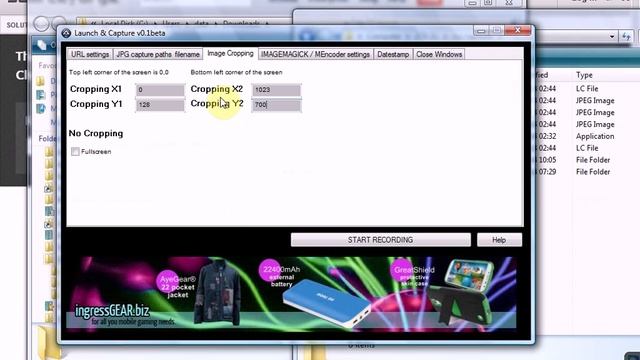Click the Cropping Y2 input field
The width and height of the screenshot is (640, 360).
coord(276,105)
